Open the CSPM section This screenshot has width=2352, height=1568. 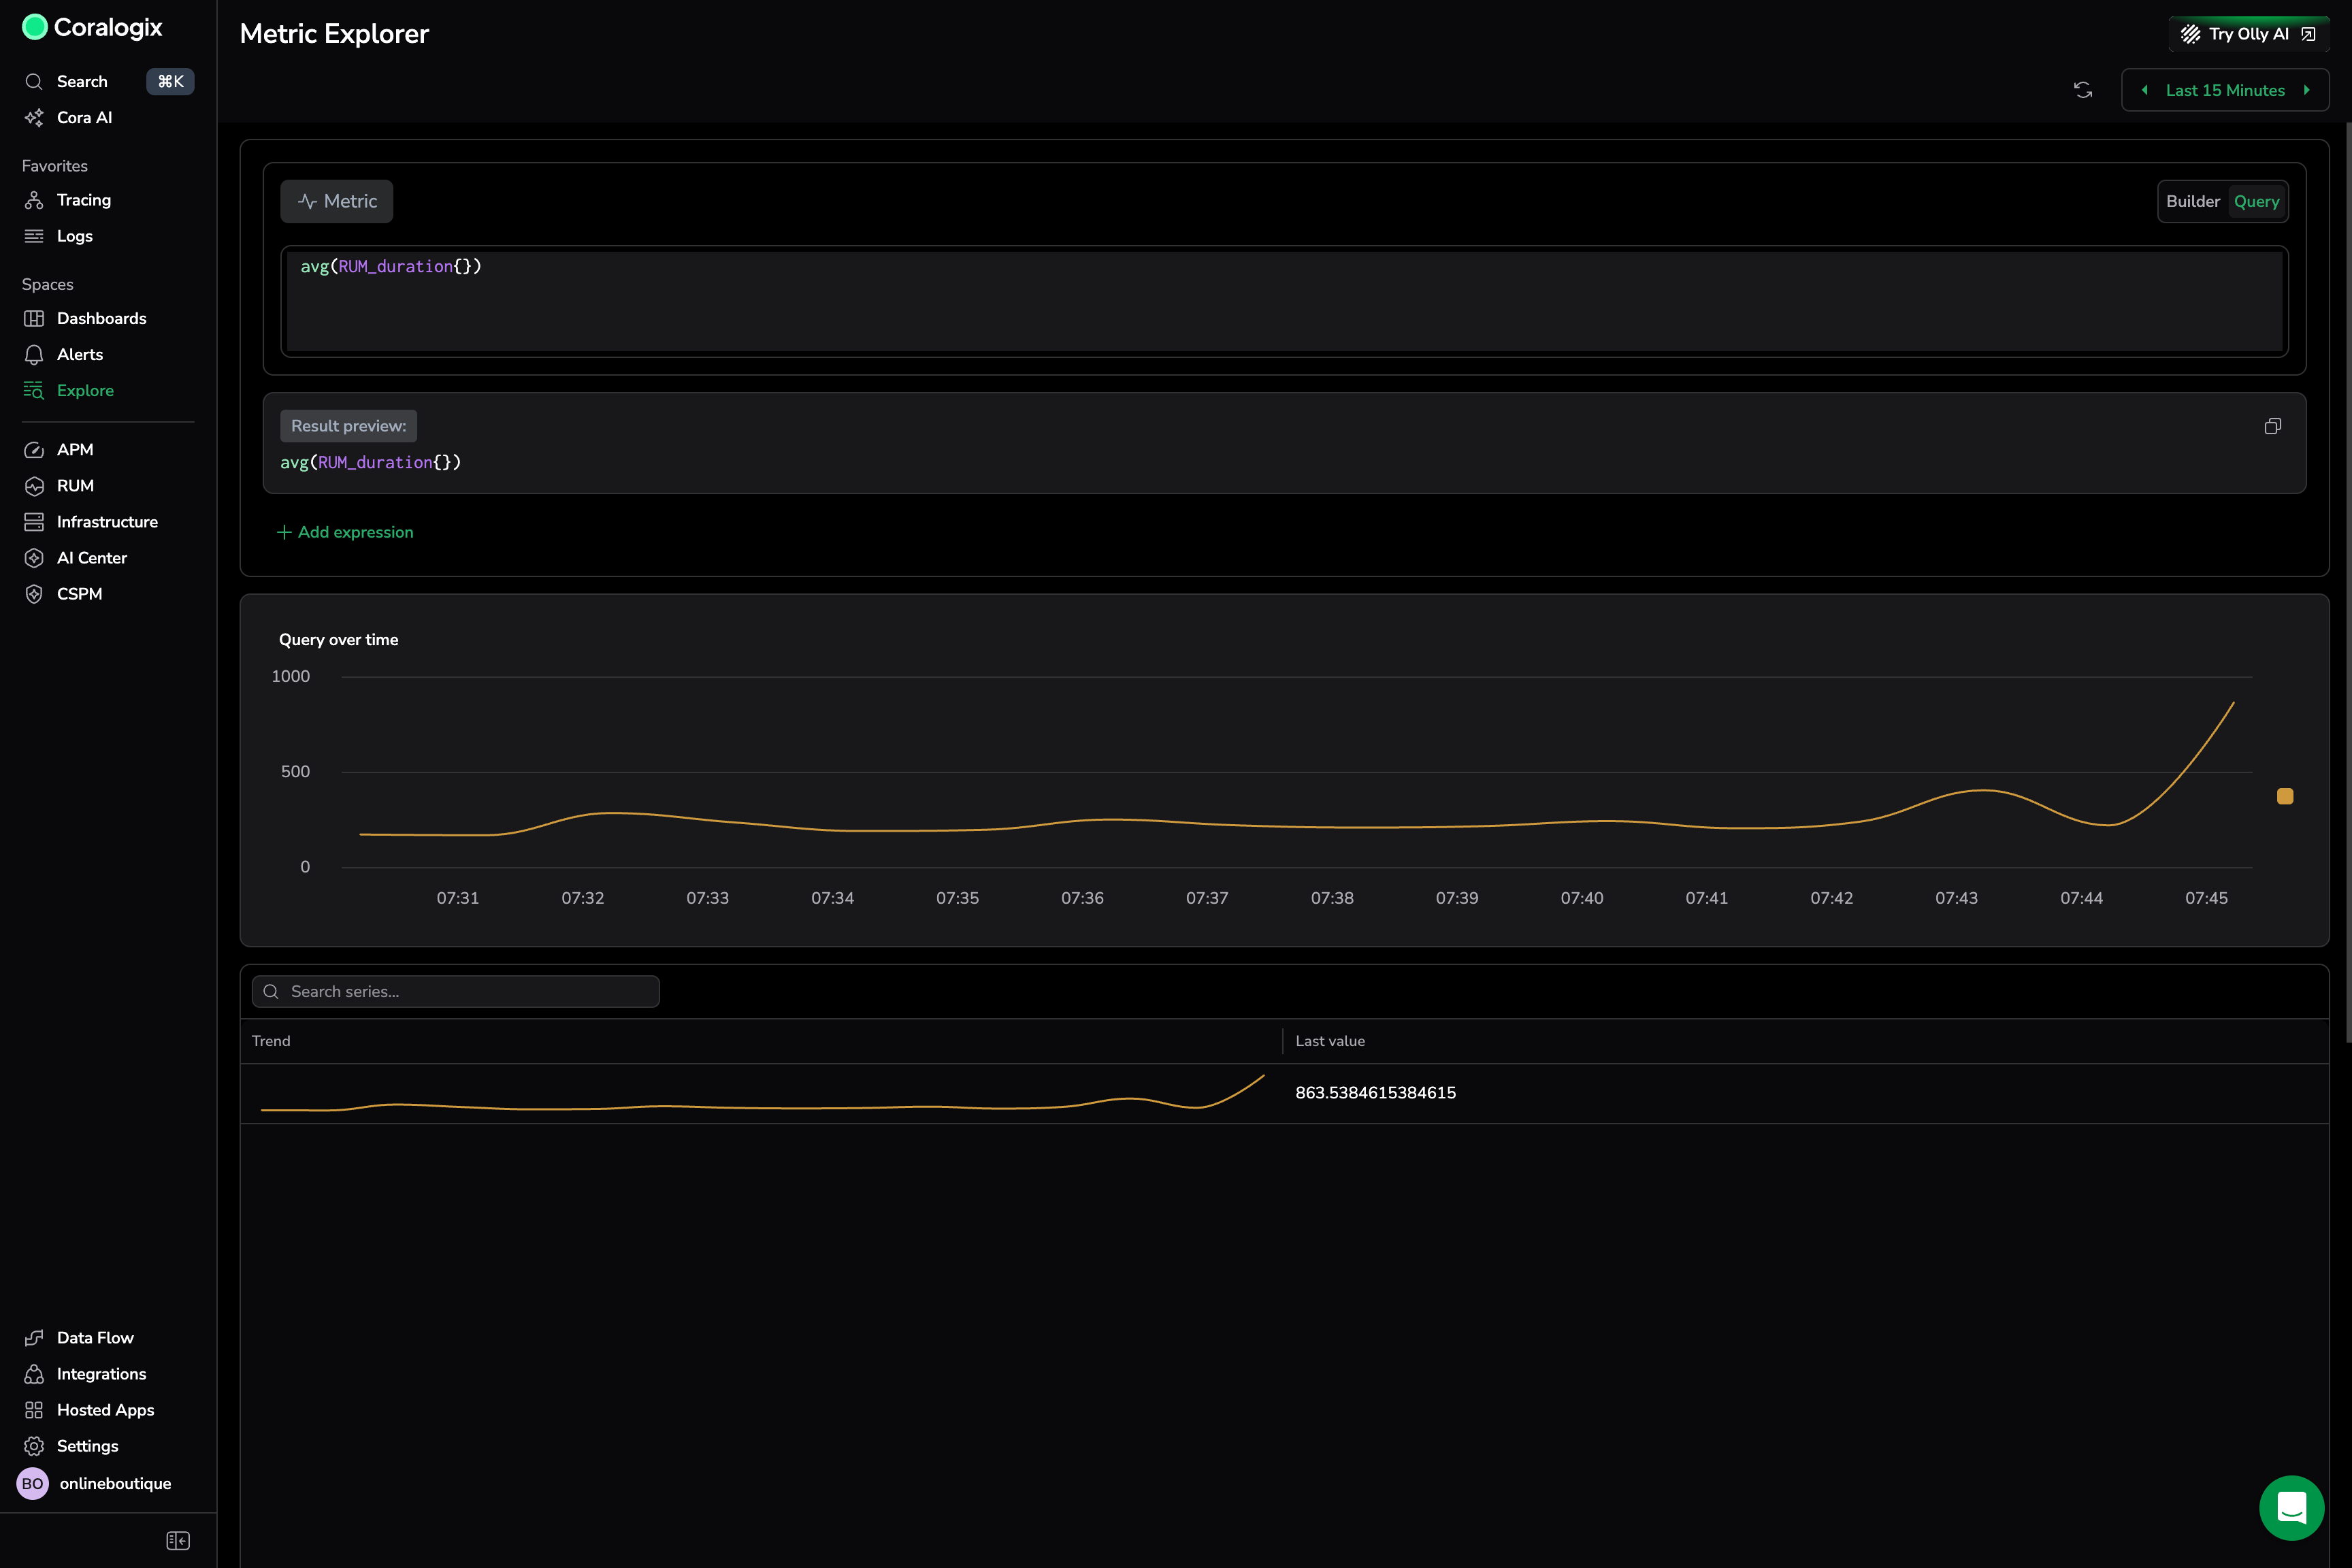[x=79, y=594]
